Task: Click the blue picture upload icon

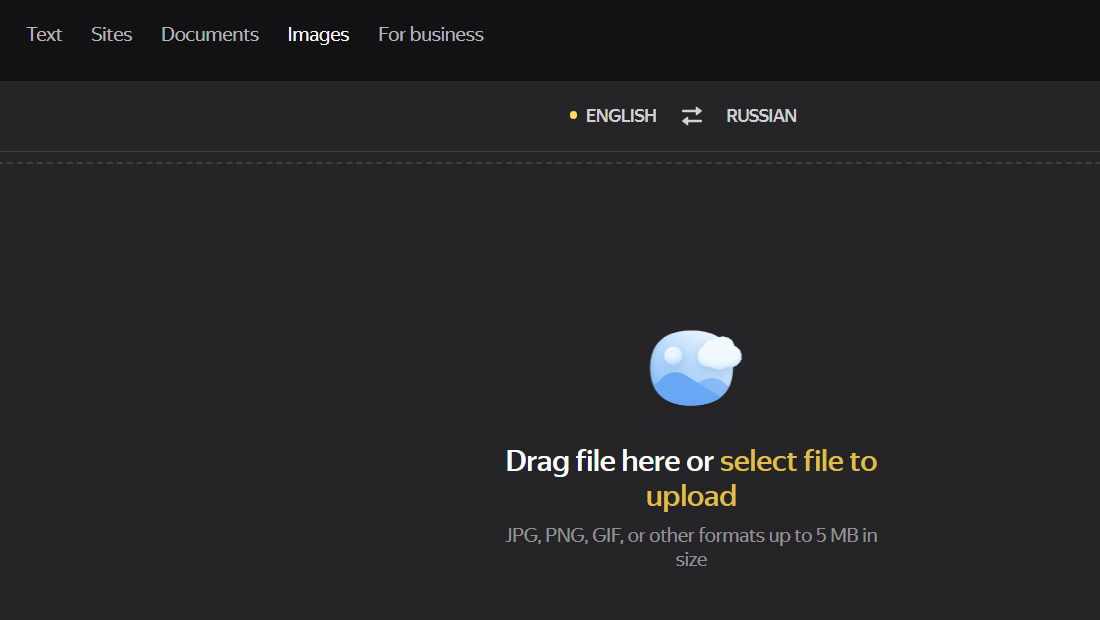Action: pos(695,368)
